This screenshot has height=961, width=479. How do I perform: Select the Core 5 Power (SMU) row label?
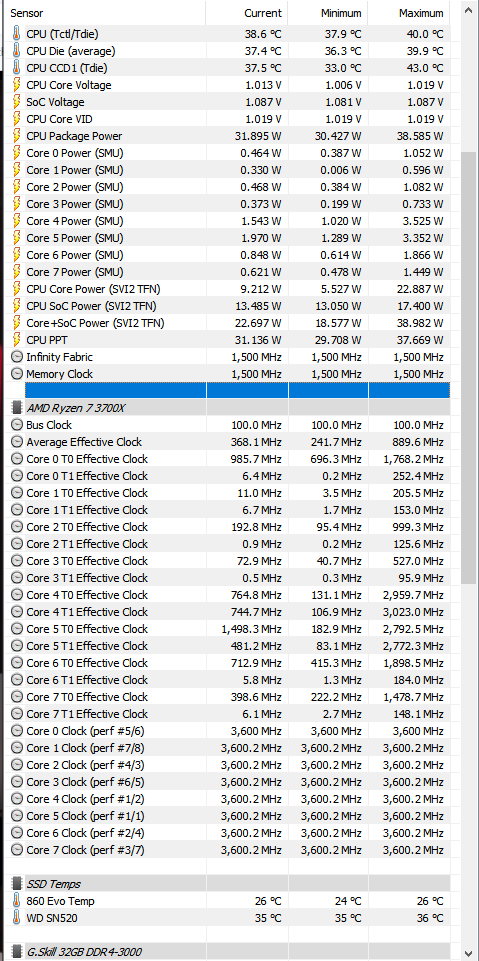tap(75, 238)
